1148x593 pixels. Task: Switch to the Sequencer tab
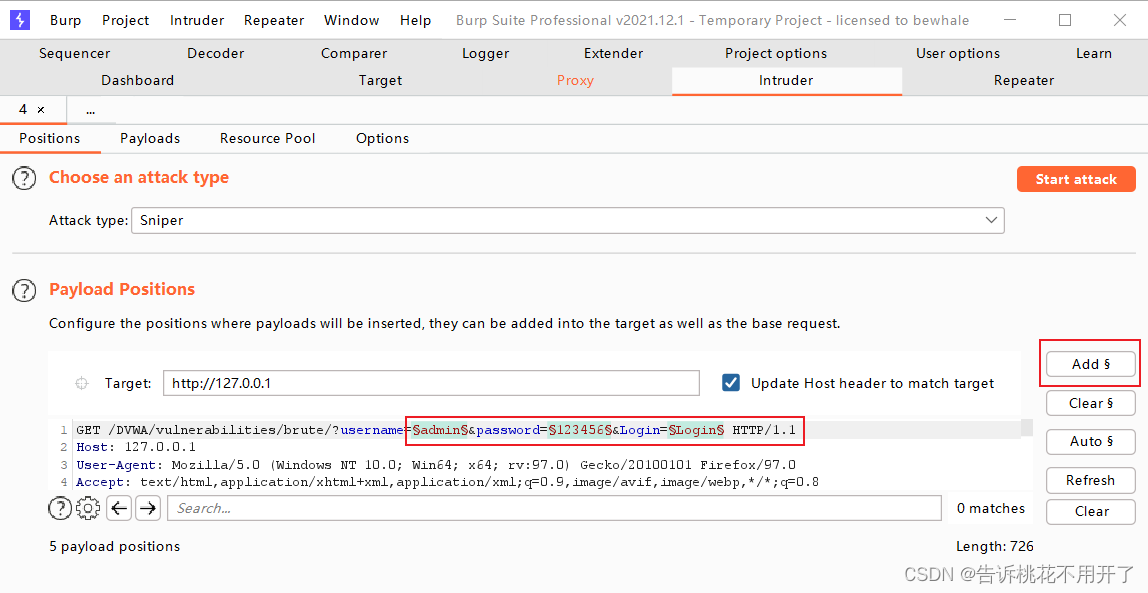click(75, 53)
